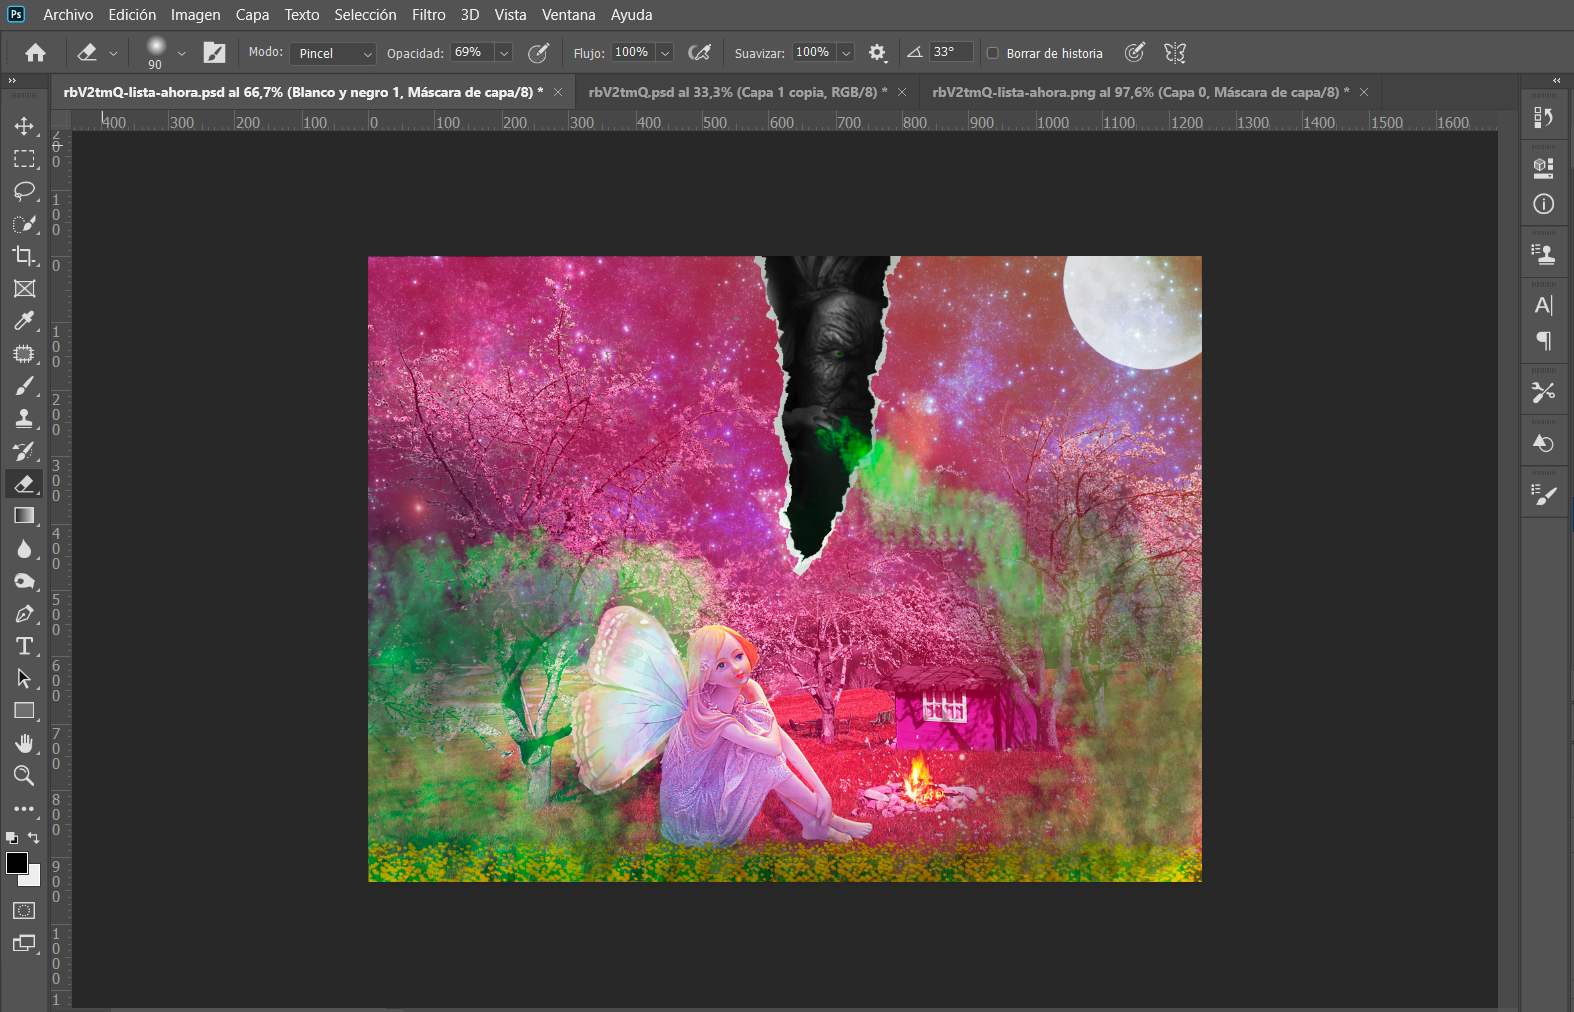1574x1012 pixels.
Task: Select the Move tool
Action: (24, 126)
